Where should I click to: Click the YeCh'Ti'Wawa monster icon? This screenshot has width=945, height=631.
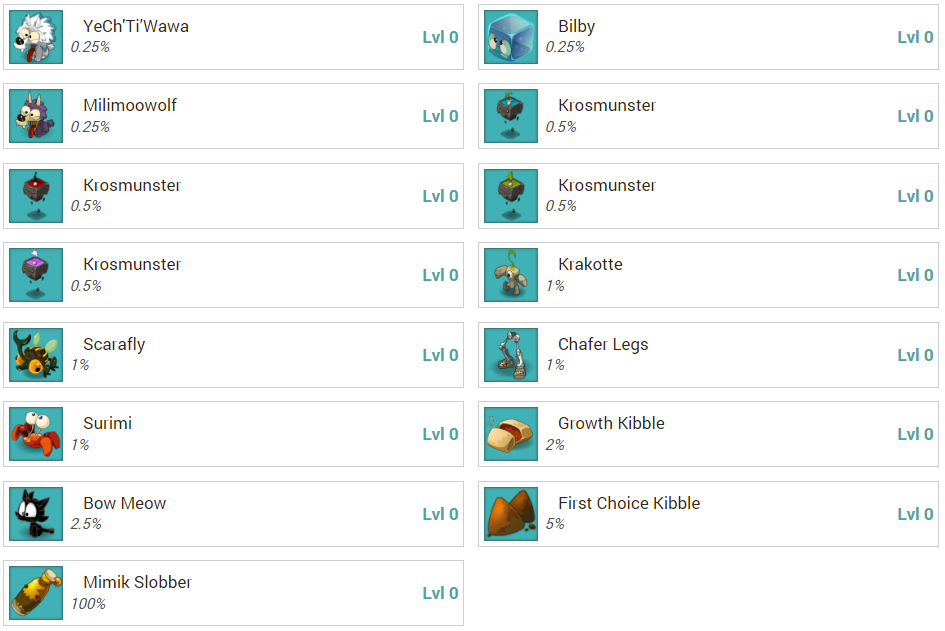pos(36,37)
